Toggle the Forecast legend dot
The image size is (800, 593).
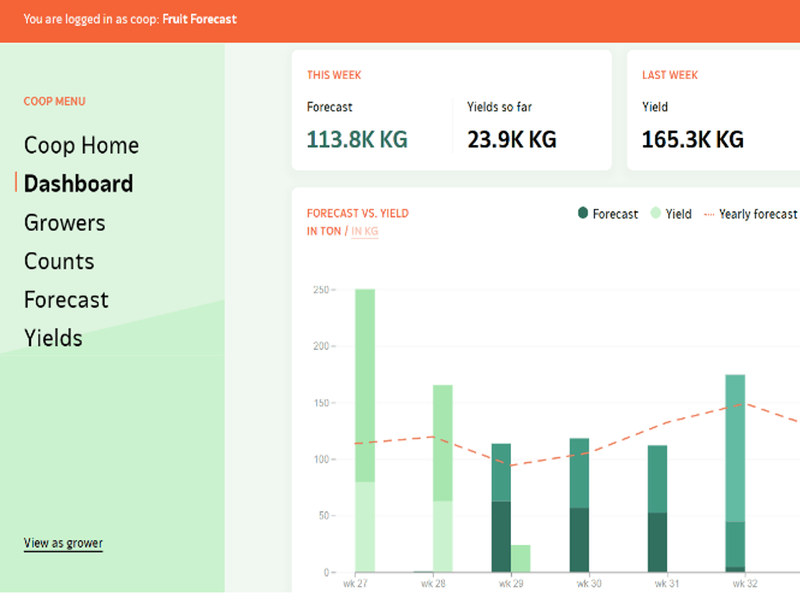pyautogui.click(x=583, y=213)
